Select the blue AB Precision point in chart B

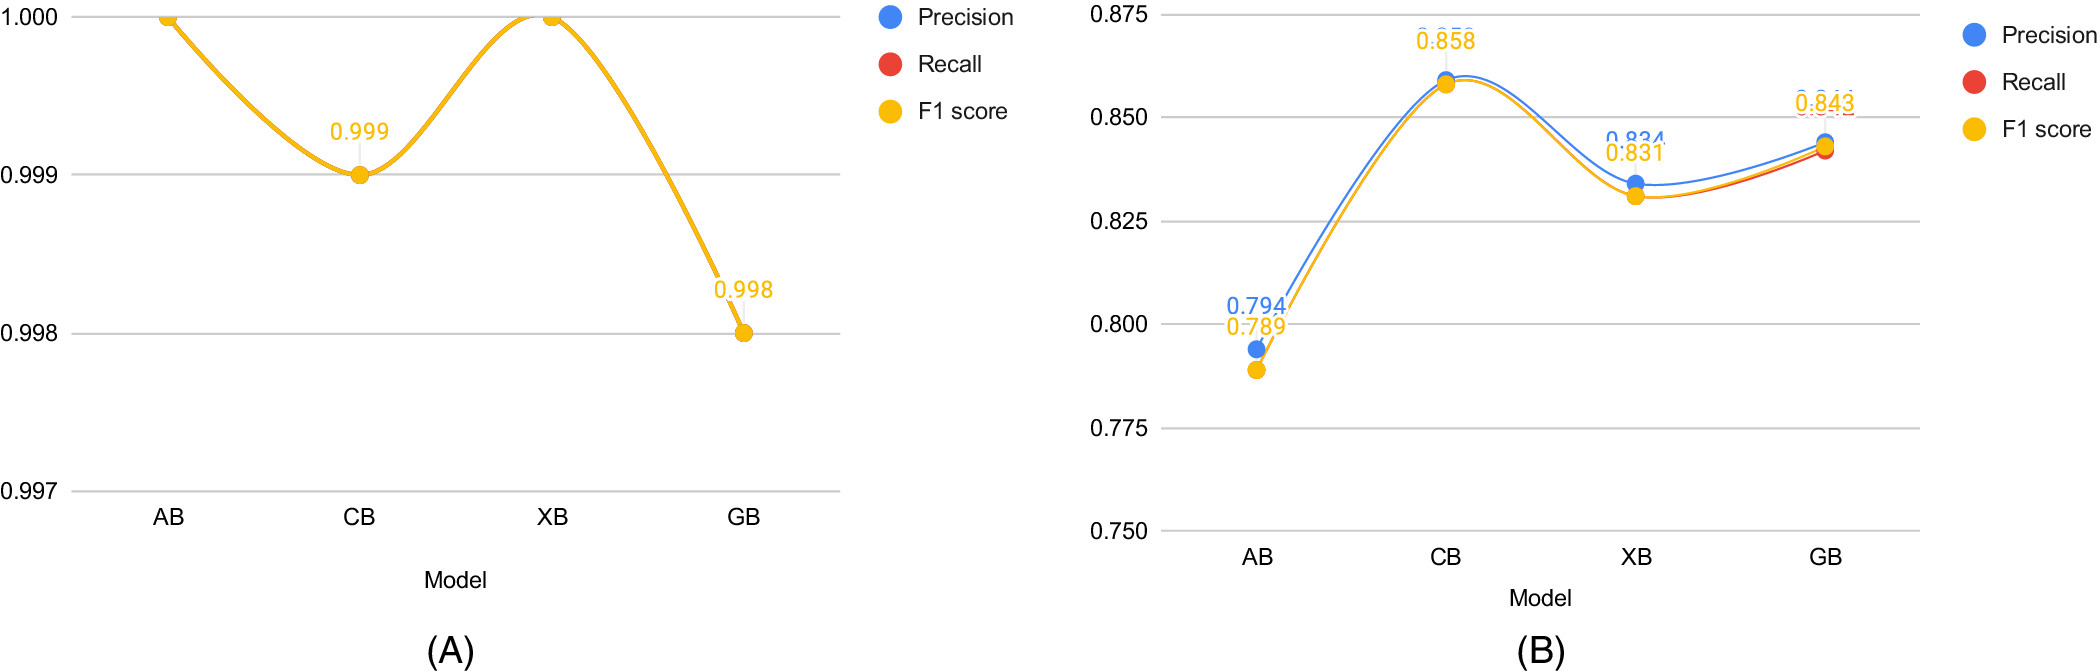1256,349
